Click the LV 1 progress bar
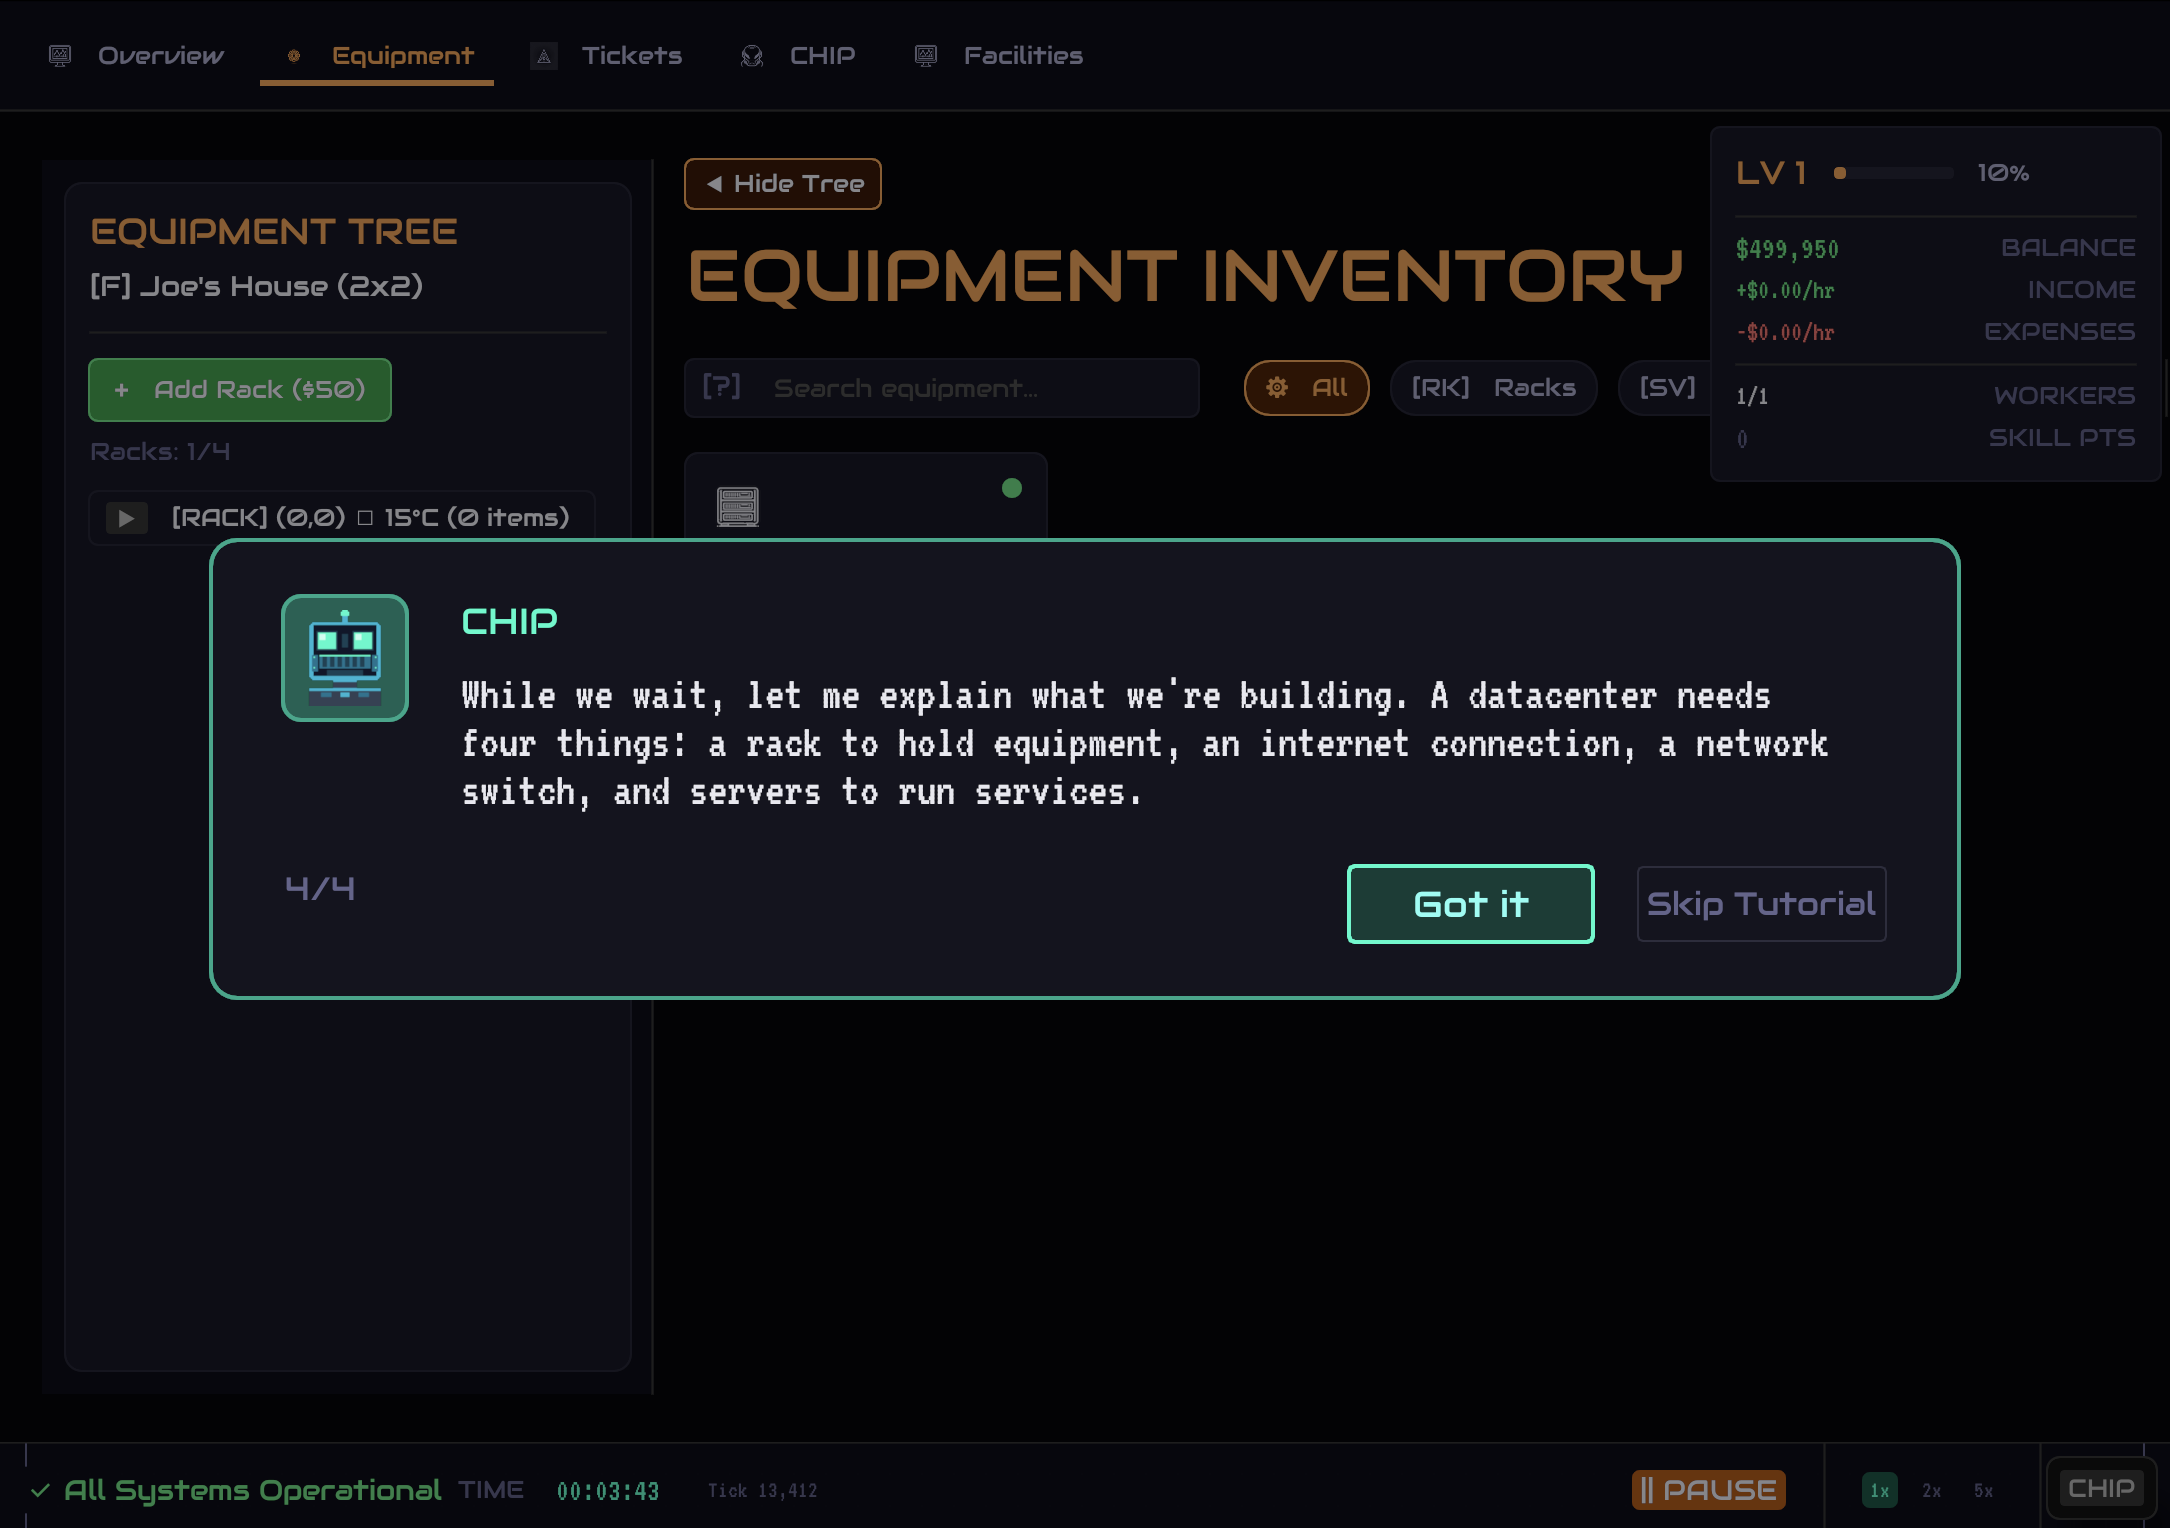The width and height of the screenshot is (2170, 1528). pyautogui.click(x=1893, y=173)
